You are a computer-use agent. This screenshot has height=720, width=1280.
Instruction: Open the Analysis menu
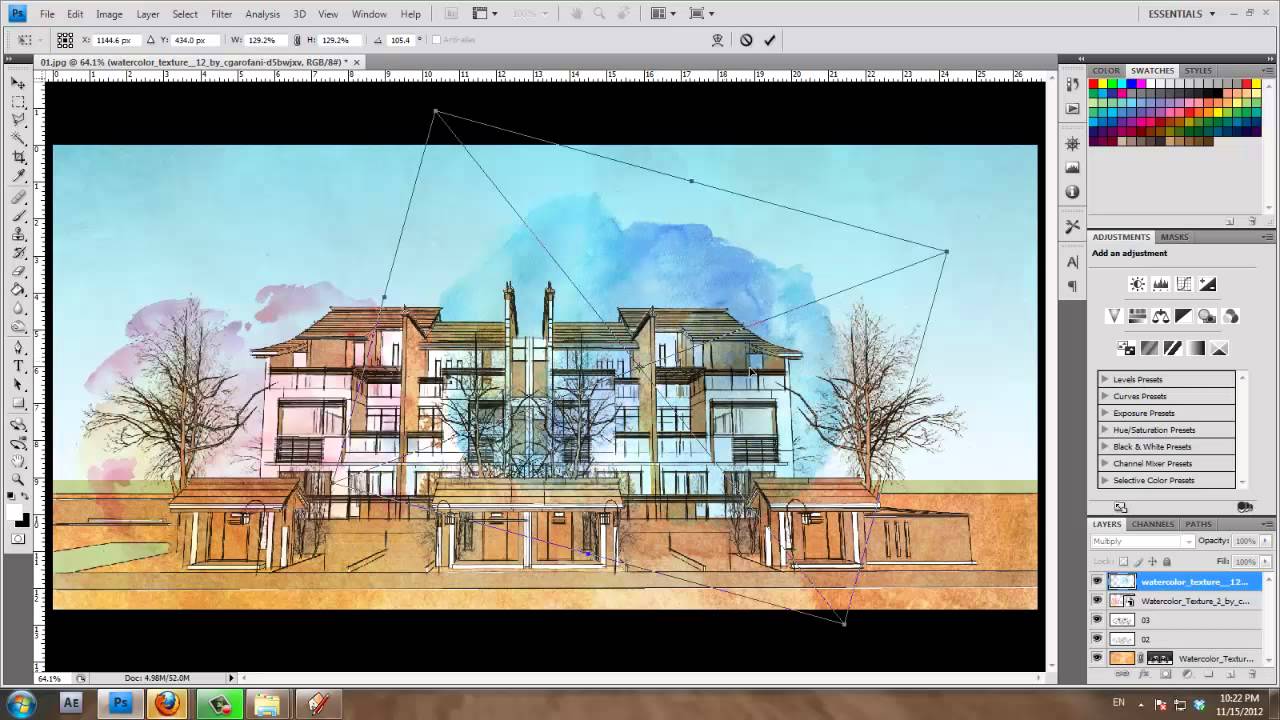click(x=262, y=14)
